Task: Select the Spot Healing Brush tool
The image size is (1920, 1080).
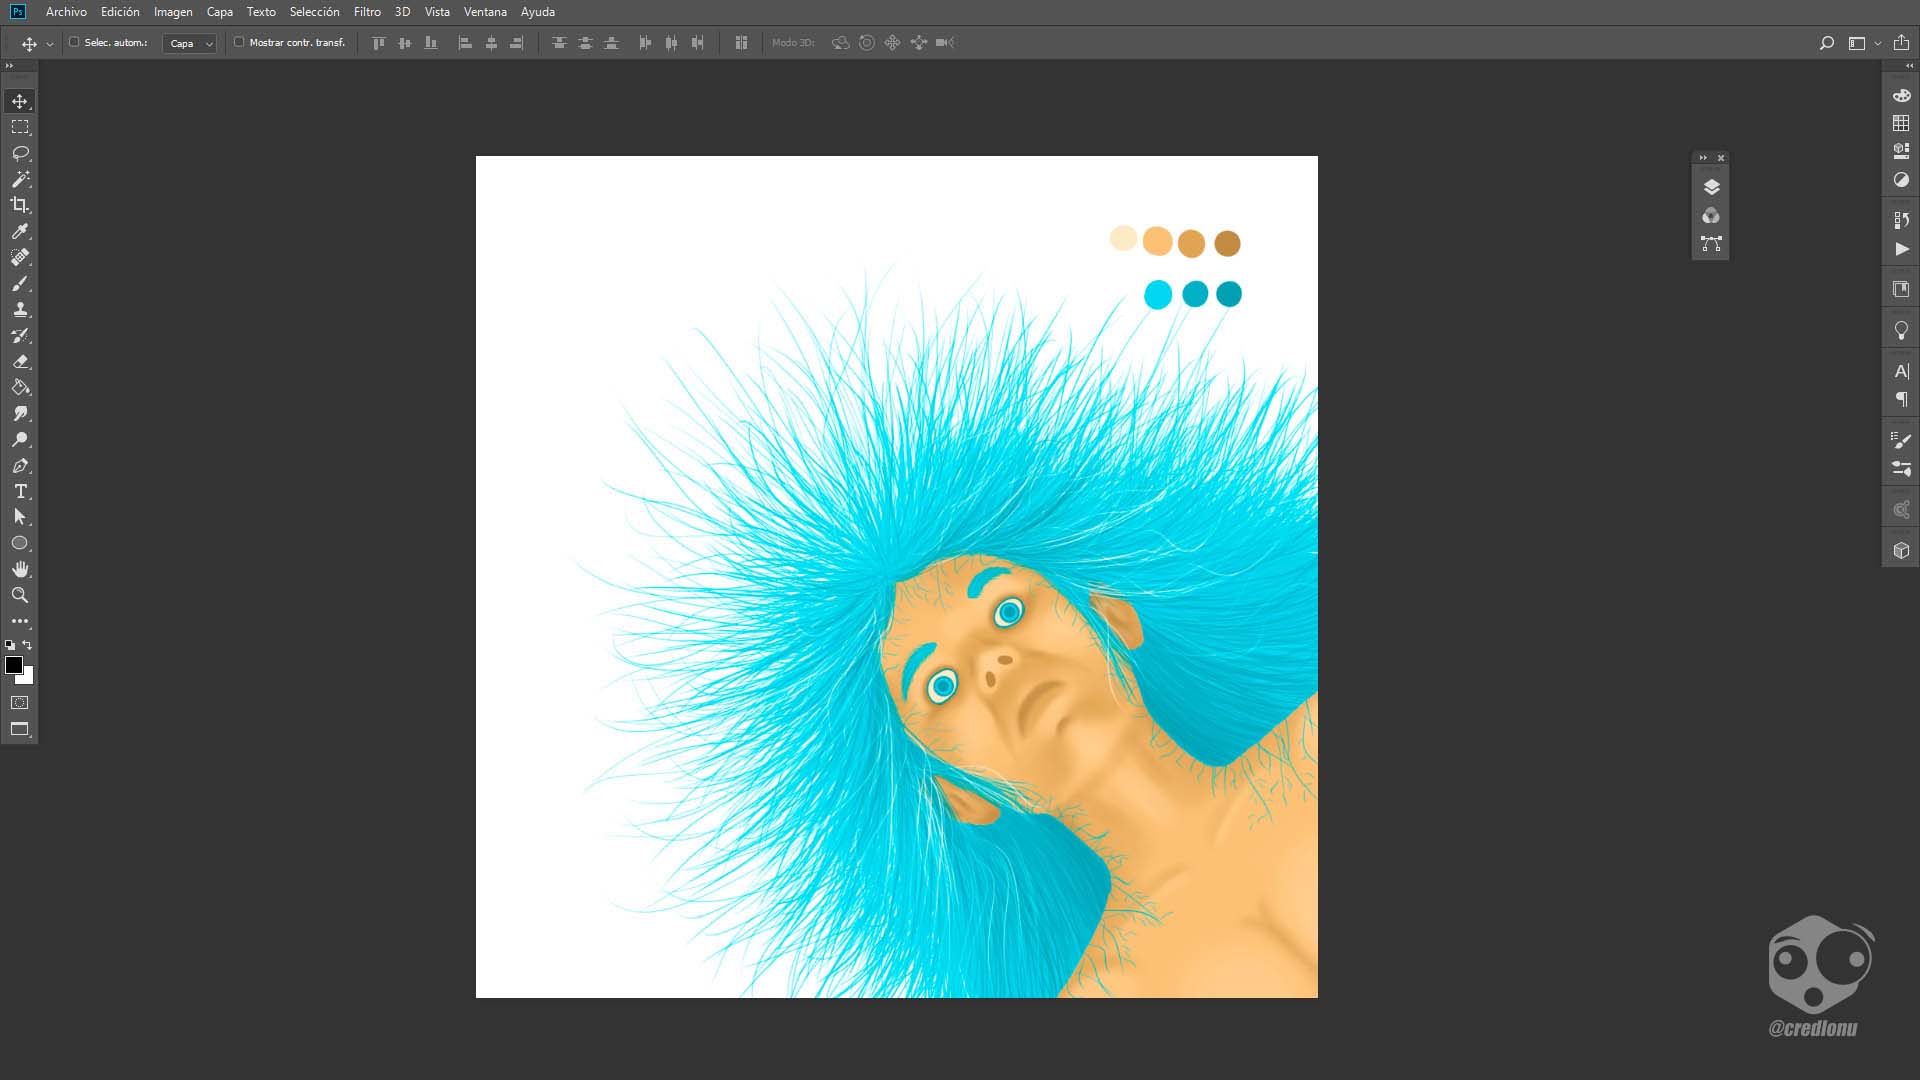Action: [x=20, y=257]
